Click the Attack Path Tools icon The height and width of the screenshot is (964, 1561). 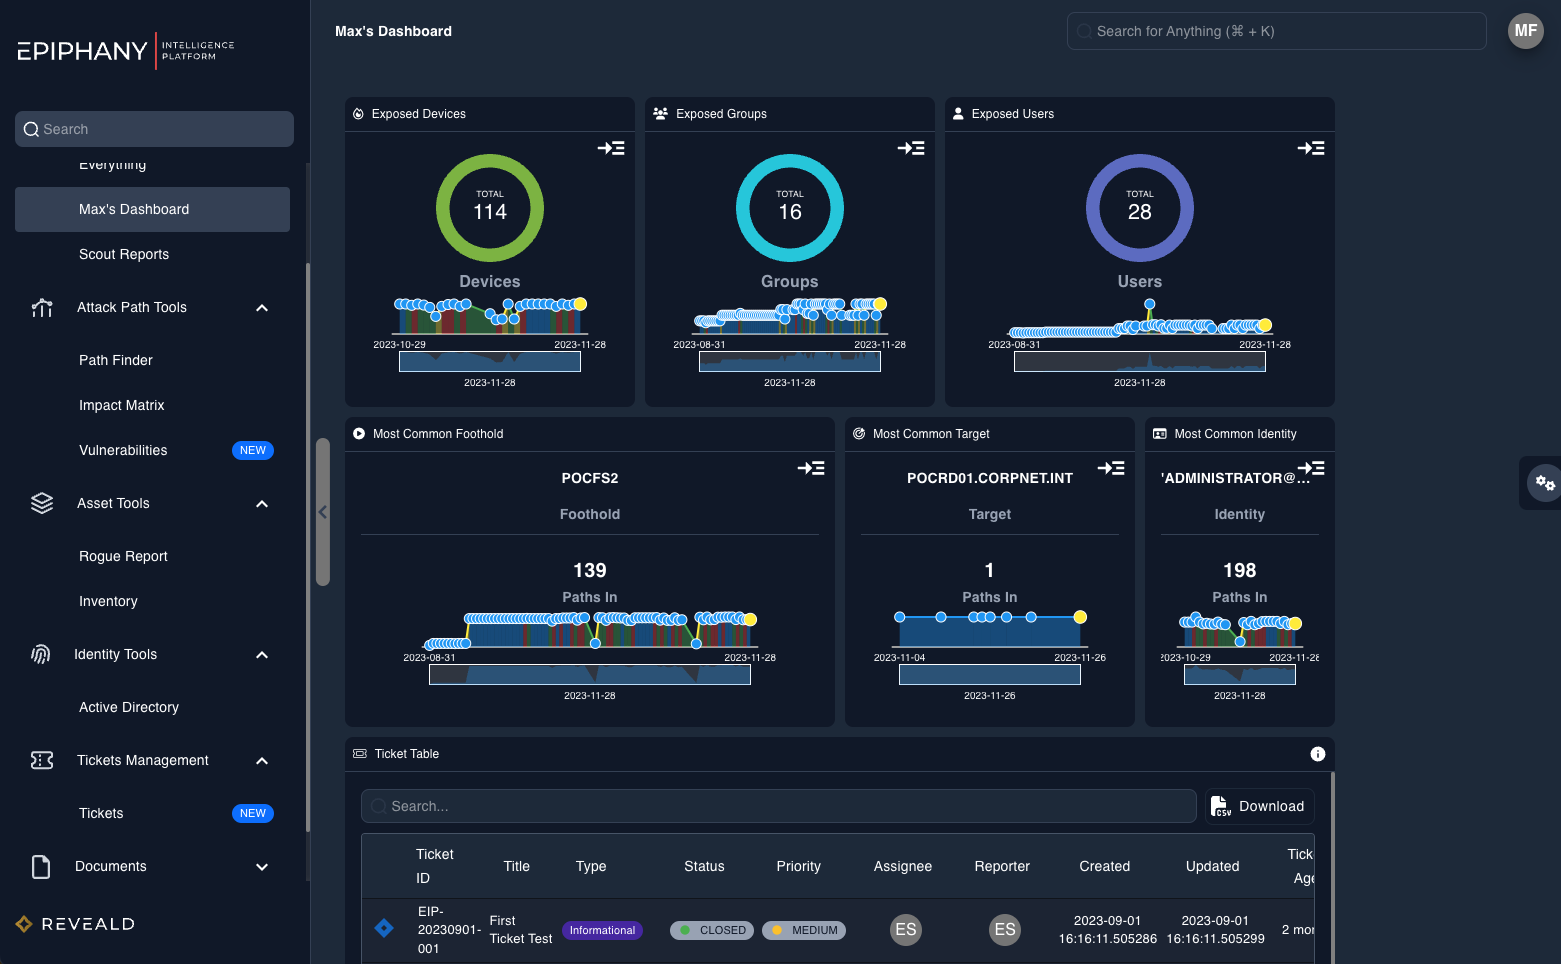coord(42,307)
